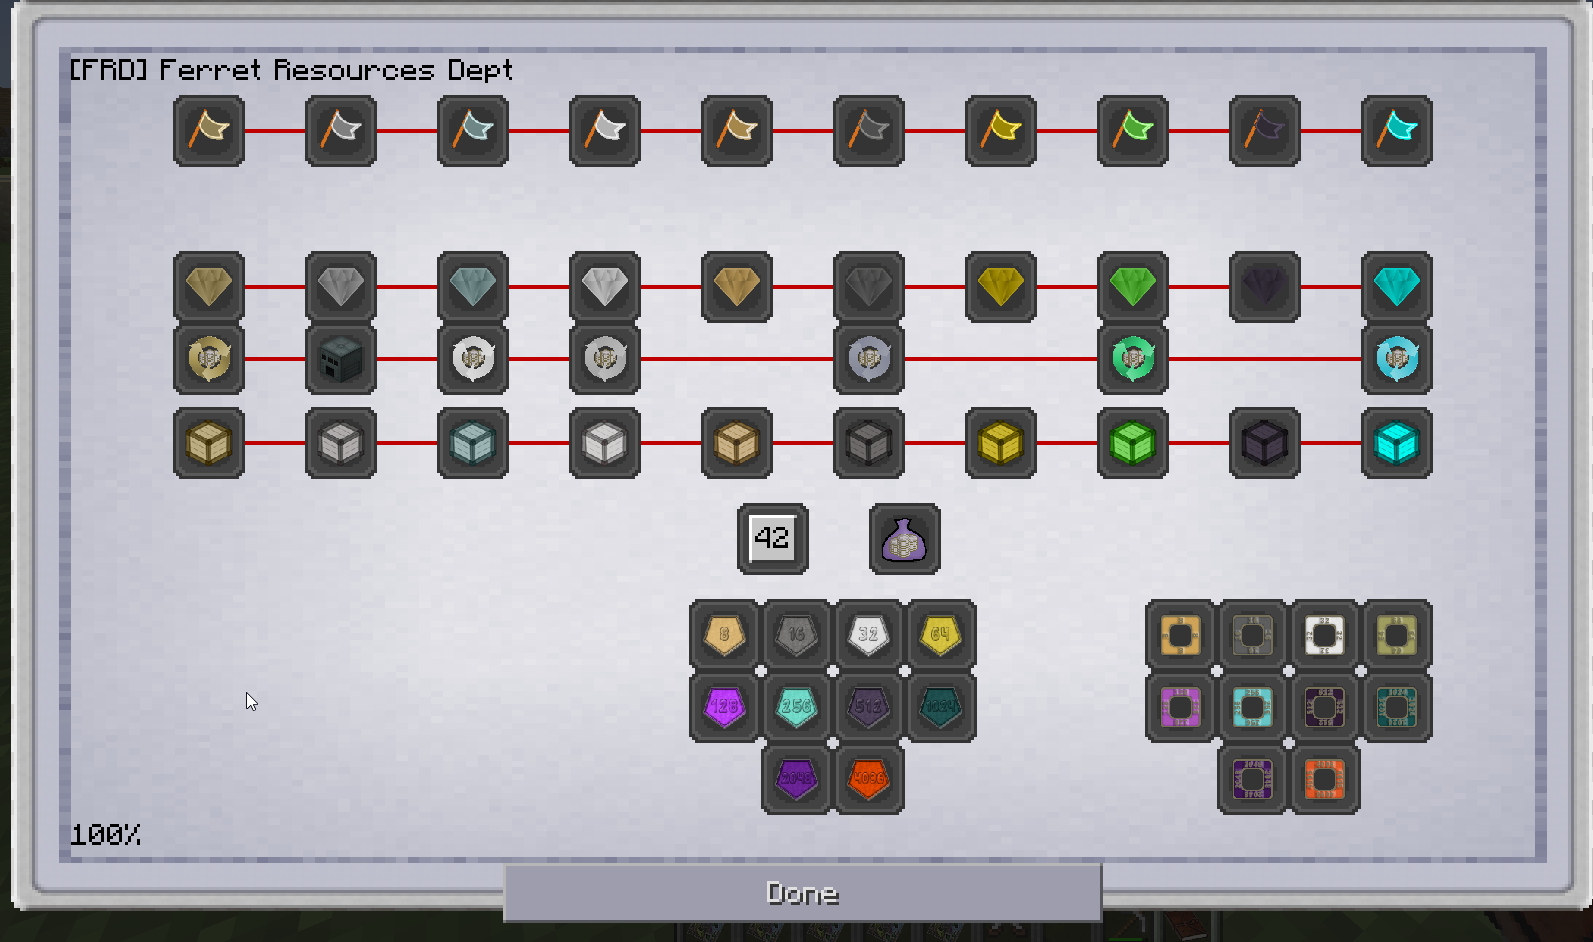Screen dimensions: 1593x942
Task: Open the yellow cube quest
Action: [x=1001, y=443]
